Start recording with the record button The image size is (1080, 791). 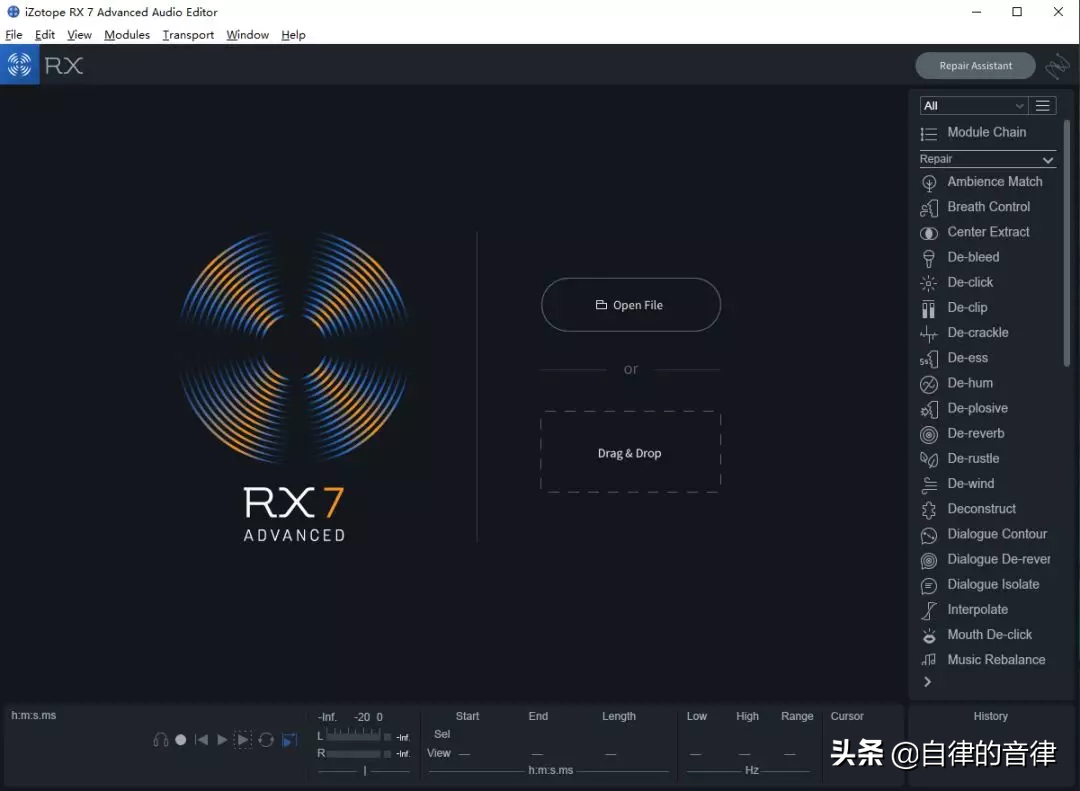coord(180,739)
